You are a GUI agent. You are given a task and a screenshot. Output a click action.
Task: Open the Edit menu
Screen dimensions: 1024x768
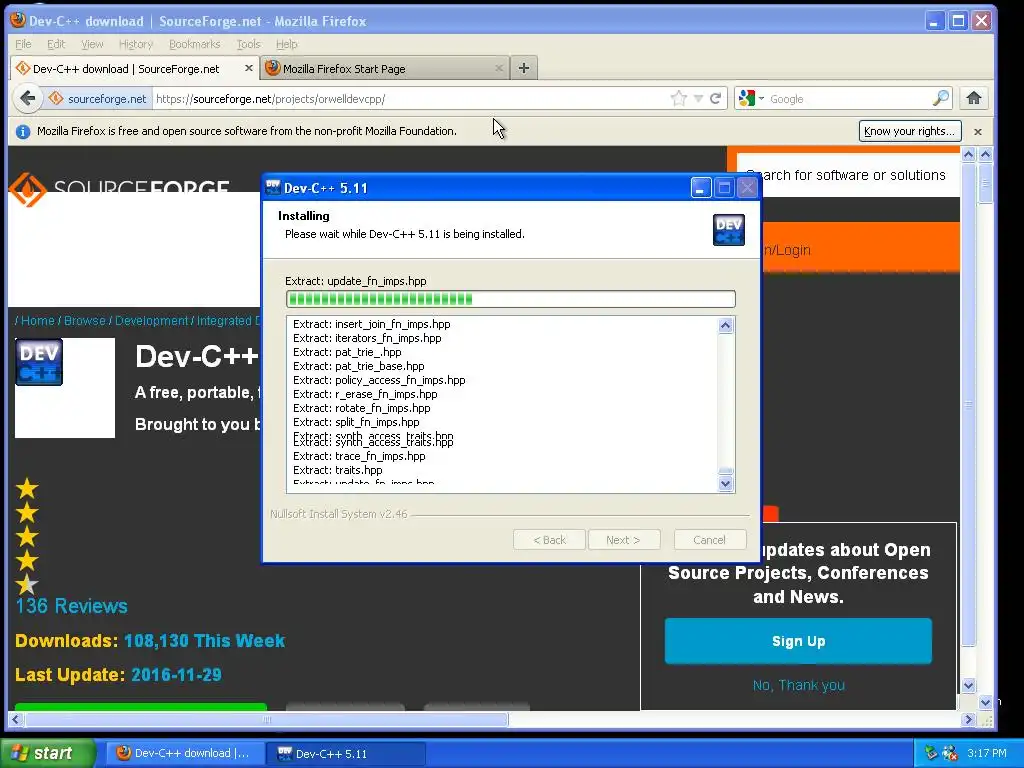click(56, 44)
